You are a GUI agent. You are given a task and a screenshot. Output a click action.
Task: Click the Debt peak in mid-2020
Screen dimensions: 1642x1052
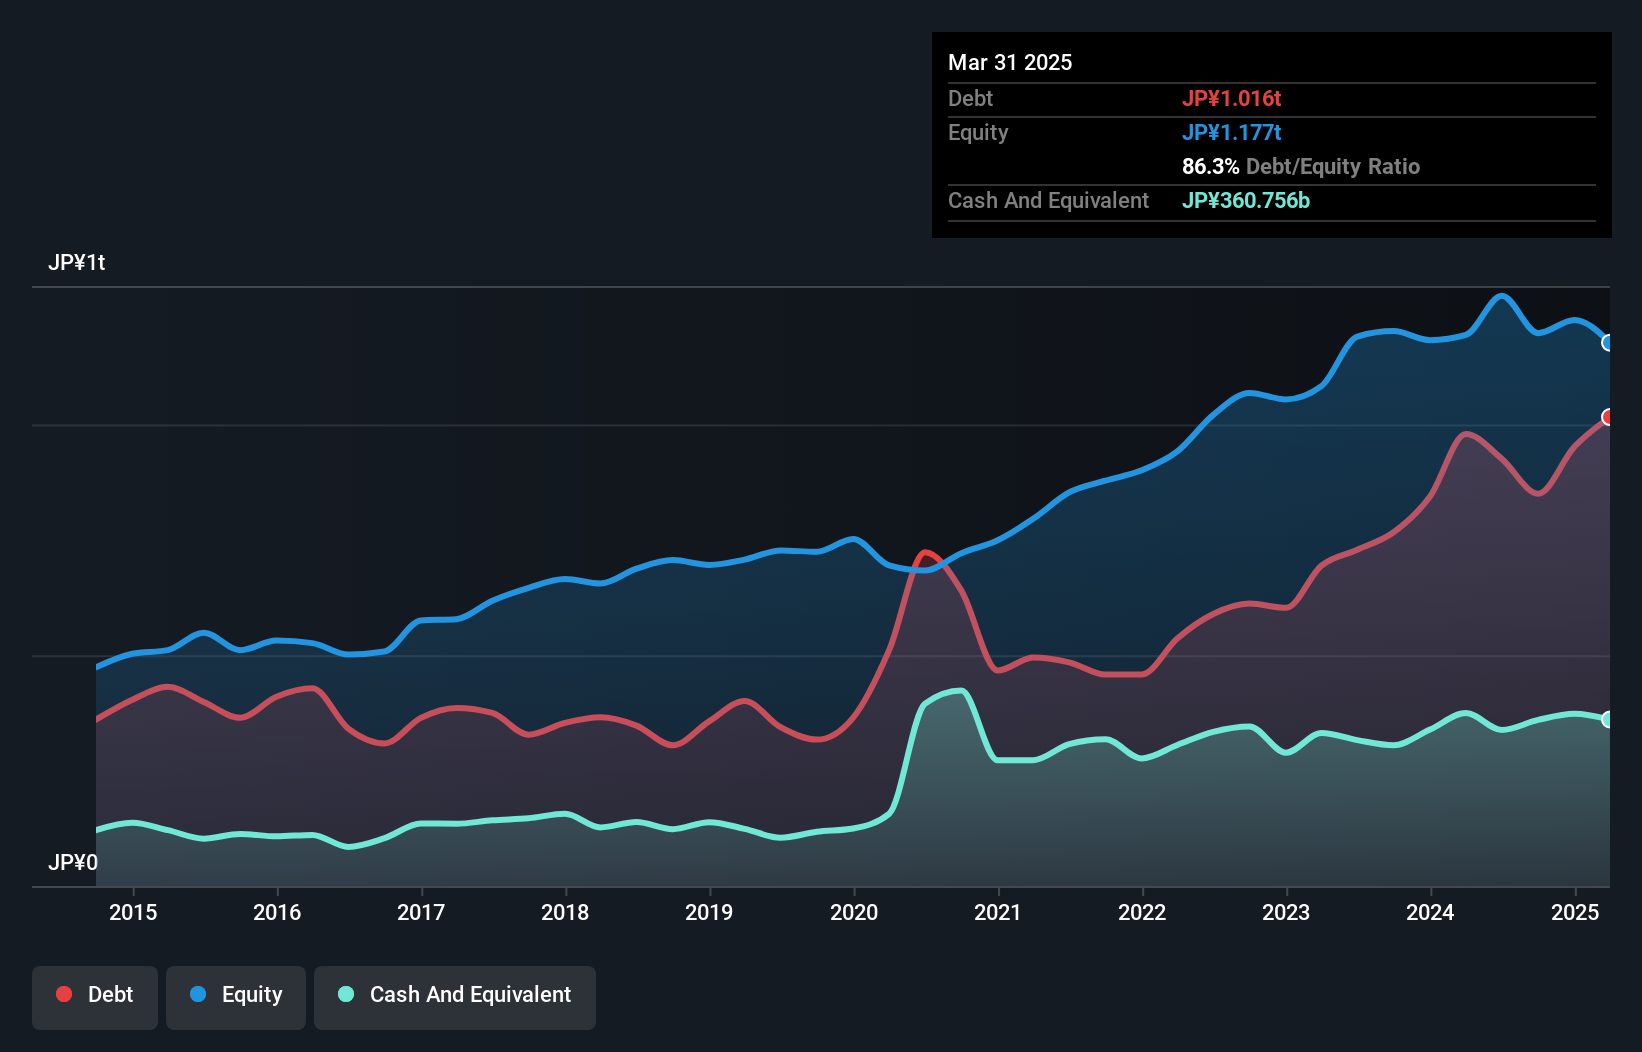click(926, 552)
